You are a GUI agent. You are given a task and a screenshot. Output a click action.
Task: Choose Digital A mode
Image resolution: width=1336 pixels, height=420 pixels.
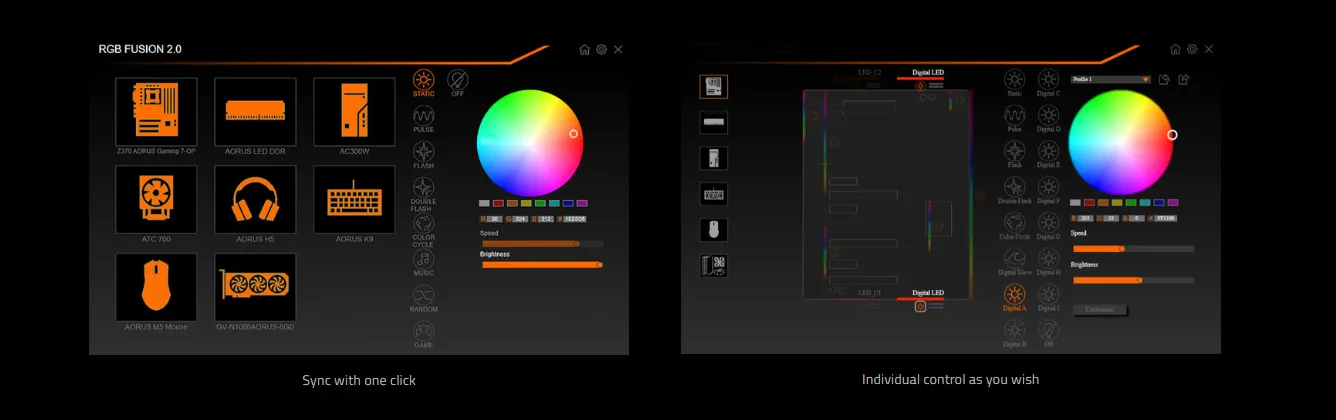click(x=1014, y=295)
